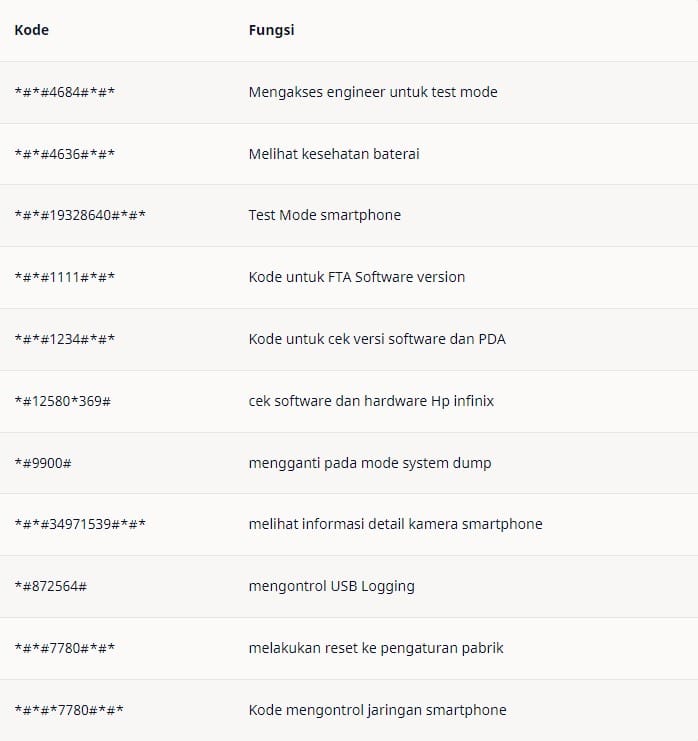
Task: Click 'Kode untuk FTA Software version' text
Action: [x=357, y=277]
